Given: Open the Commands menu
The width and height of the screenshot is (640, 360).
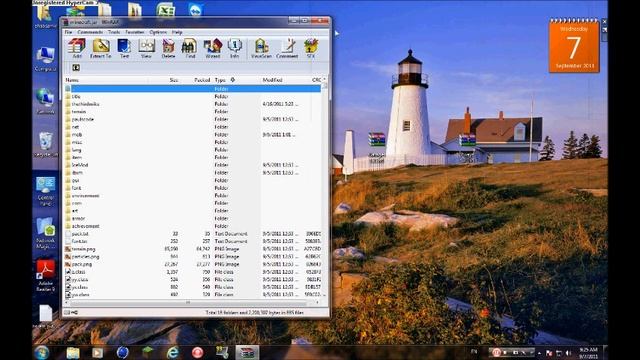Looking at the screenshot, I should (90, 32).
